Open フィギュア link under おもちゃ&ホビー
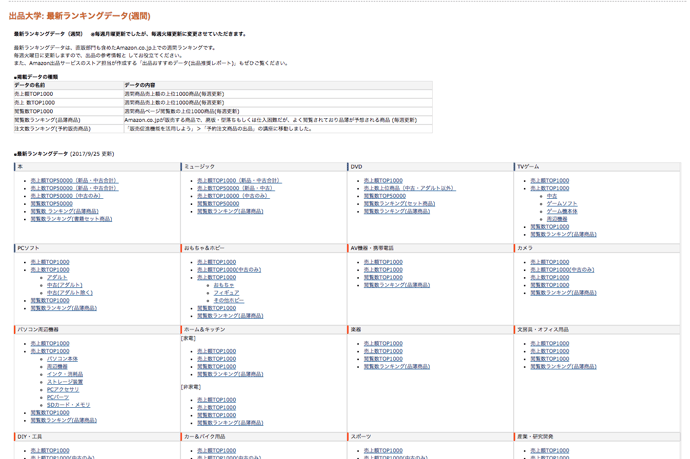This screenshot has width=690, height=459. pos(226,293)
